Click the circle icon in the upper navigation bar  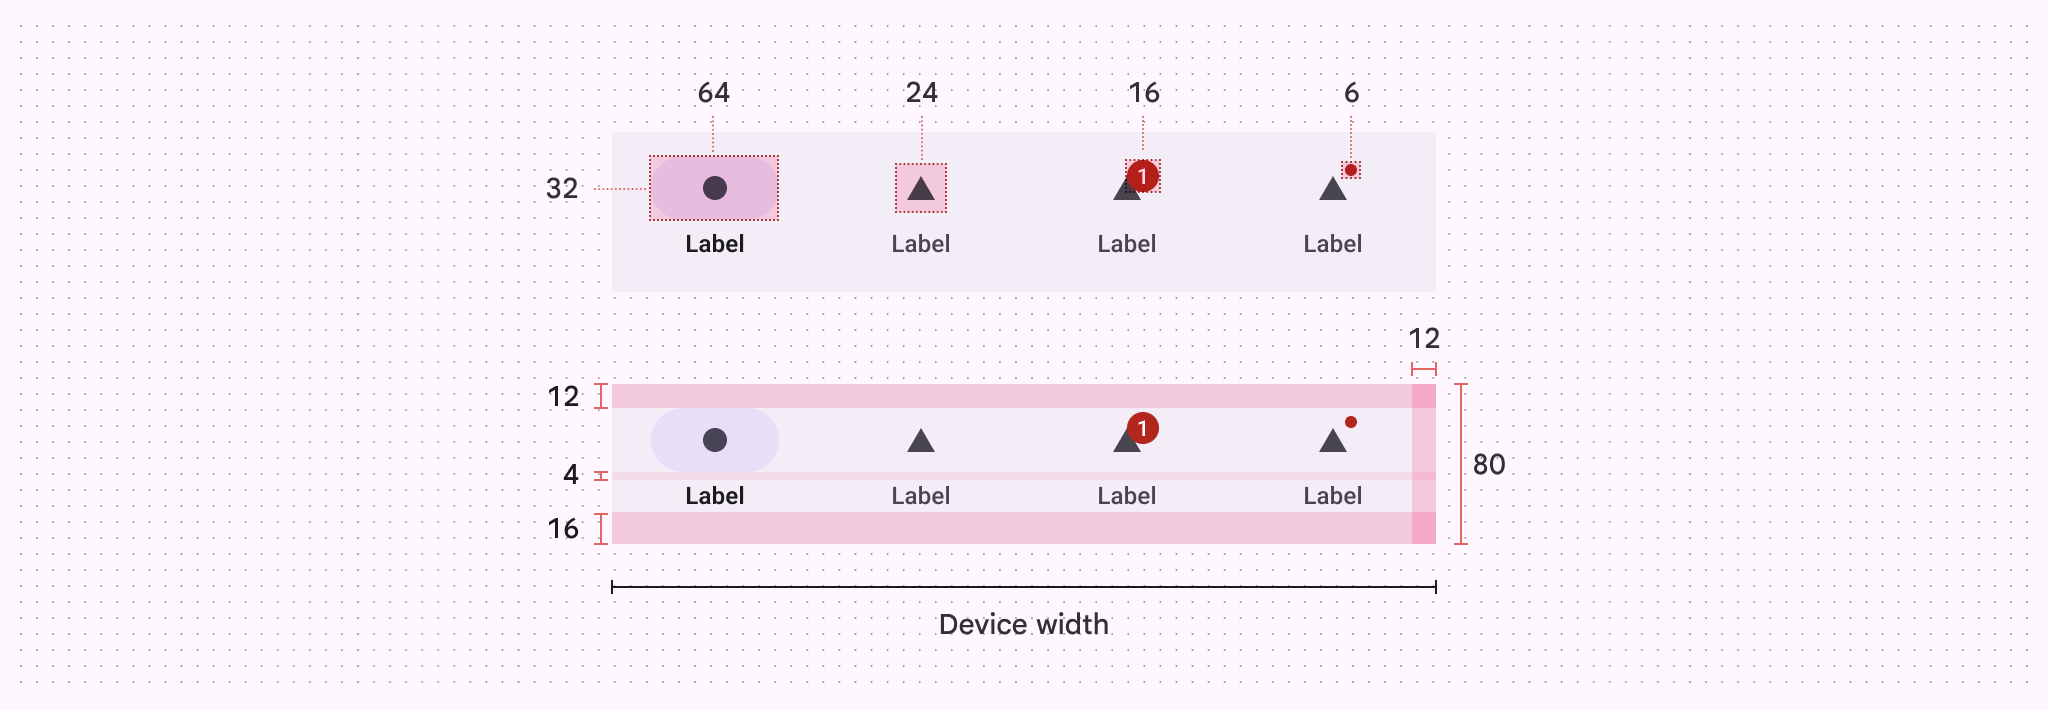pyautogui.click(x=714, y=188)
